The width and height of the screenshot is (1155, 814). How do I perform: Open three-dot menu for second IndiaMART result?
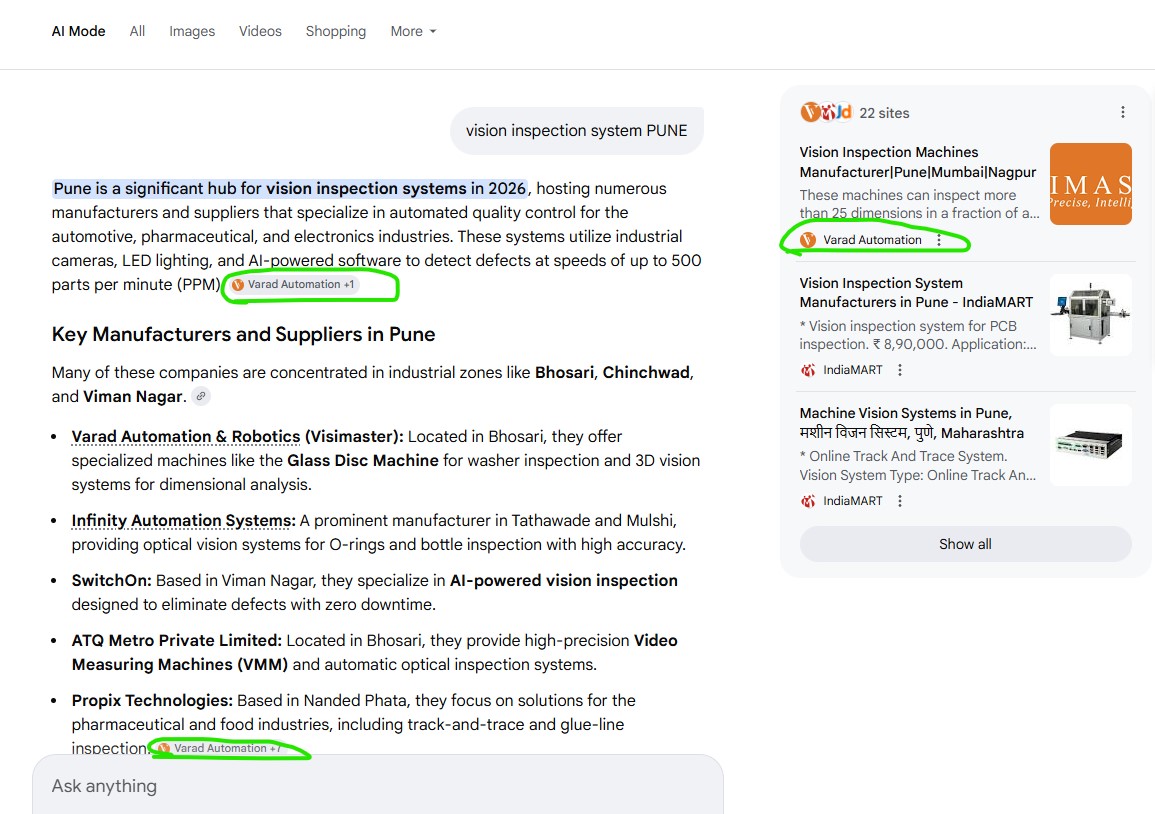pos(899,501)
